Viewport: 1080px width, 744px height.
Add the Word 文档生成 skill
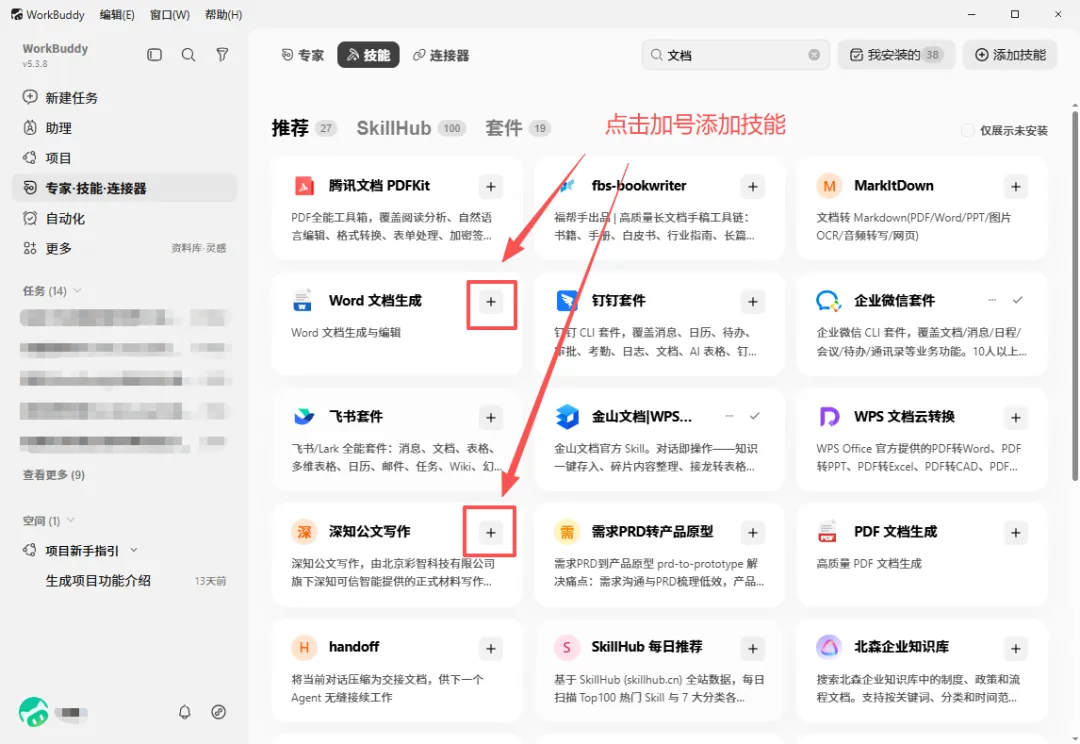(490, 302)
